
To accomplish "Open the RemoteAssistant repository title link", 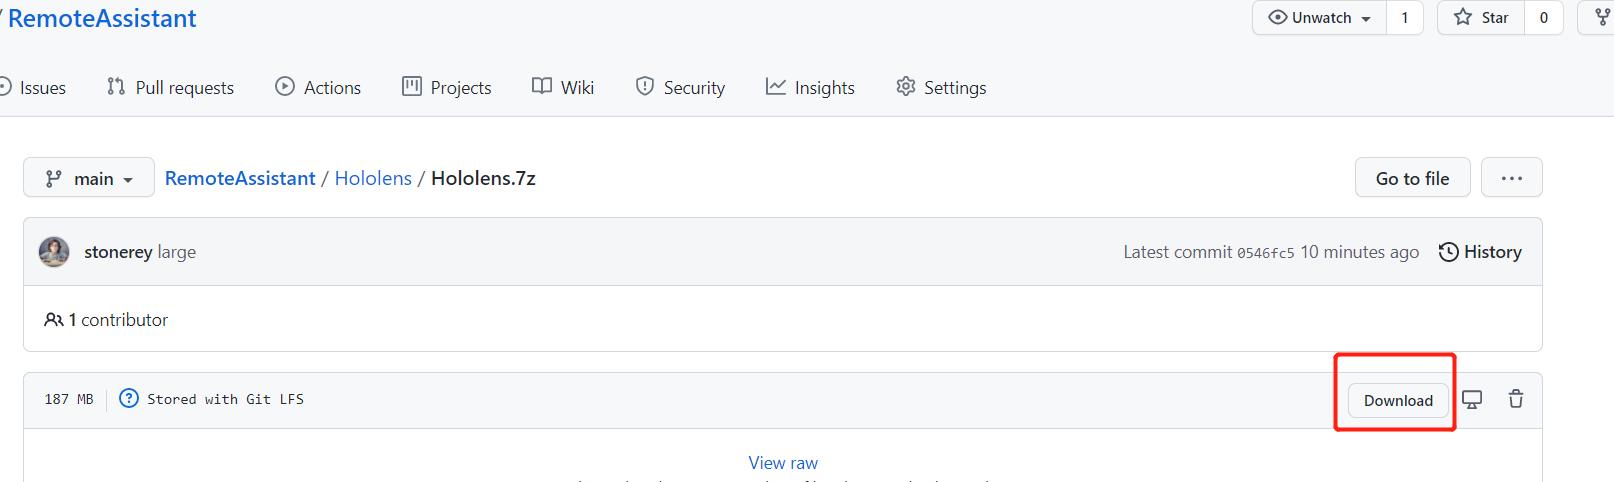I will pyautogui.click(x=102, y=19).
